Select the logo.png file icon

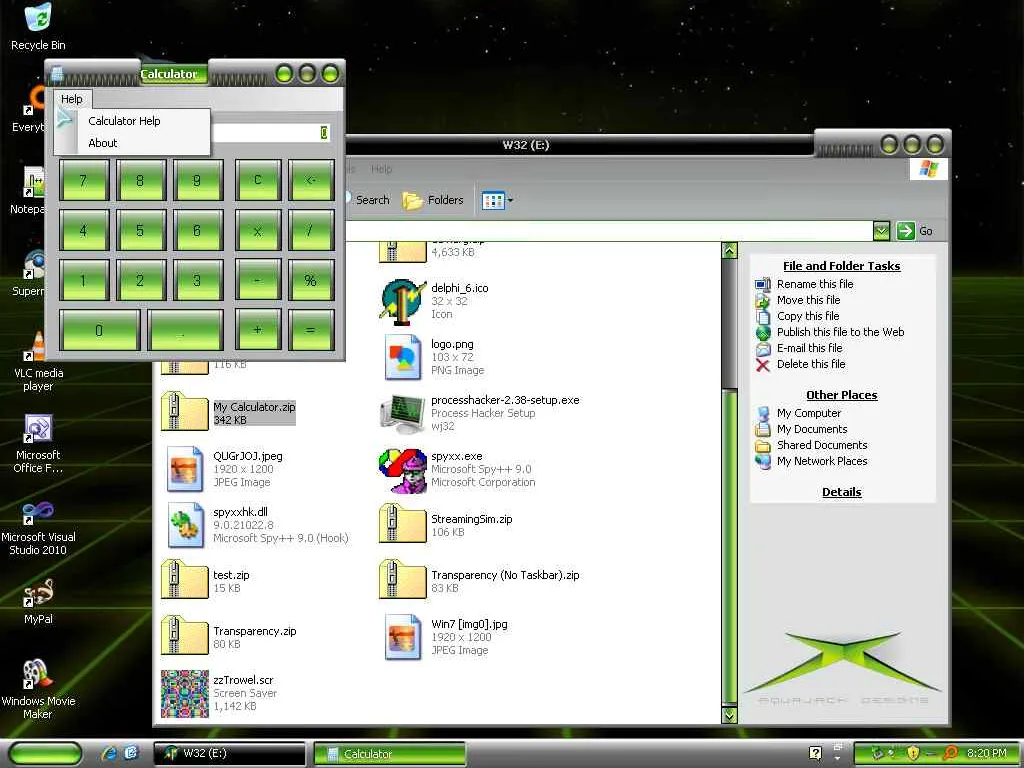click(402, 357)
